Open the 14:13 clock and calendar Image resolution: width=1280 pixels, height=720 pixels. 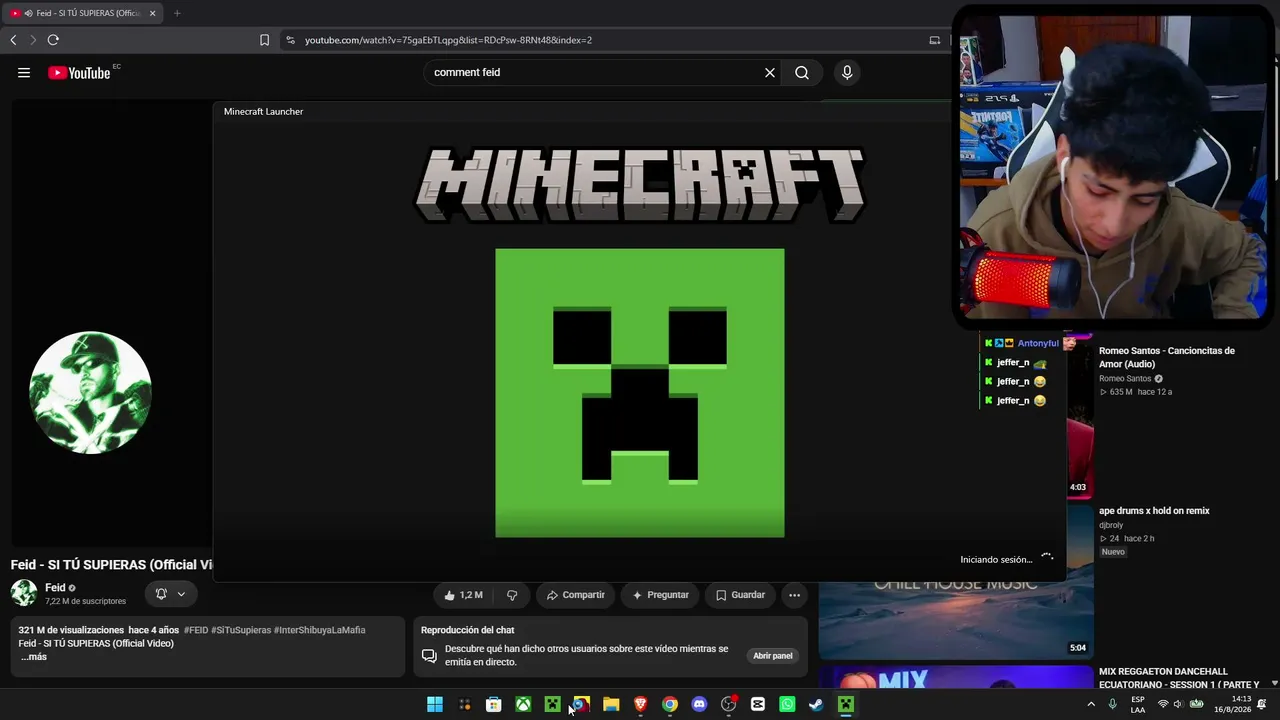[x=1233, y=704]
